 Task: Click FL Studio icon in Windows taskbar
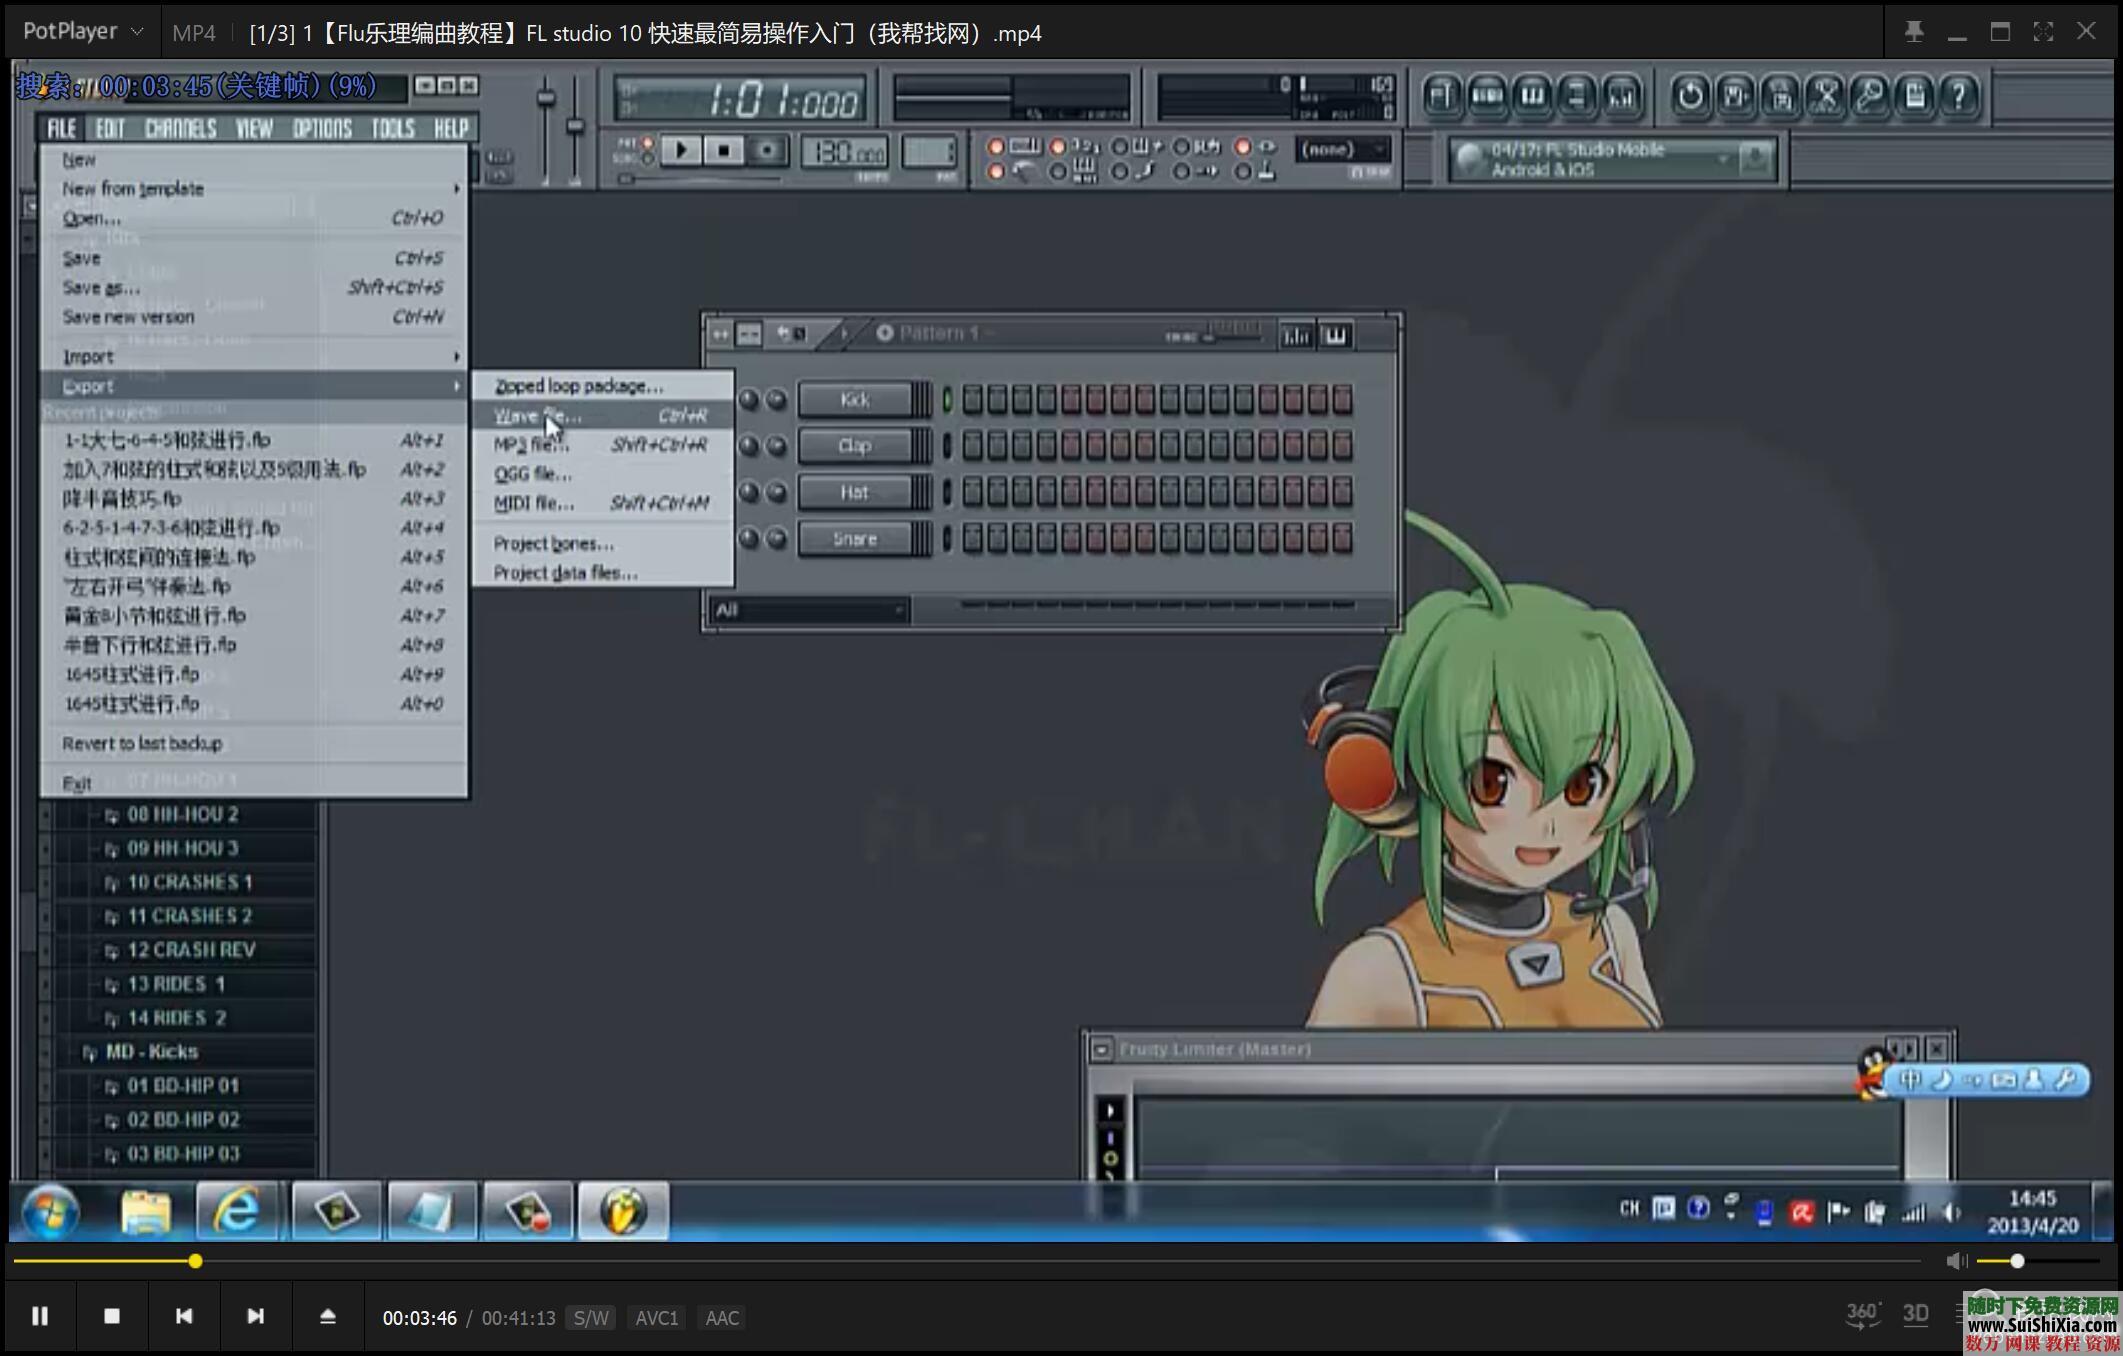(x=622, y=1212)
